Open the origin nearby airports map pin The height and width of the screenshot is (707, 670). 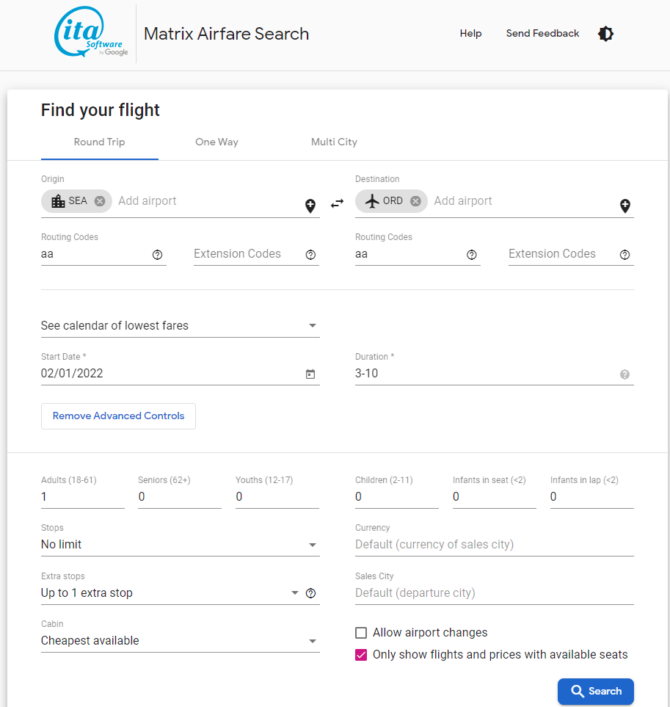coord(310,206)
